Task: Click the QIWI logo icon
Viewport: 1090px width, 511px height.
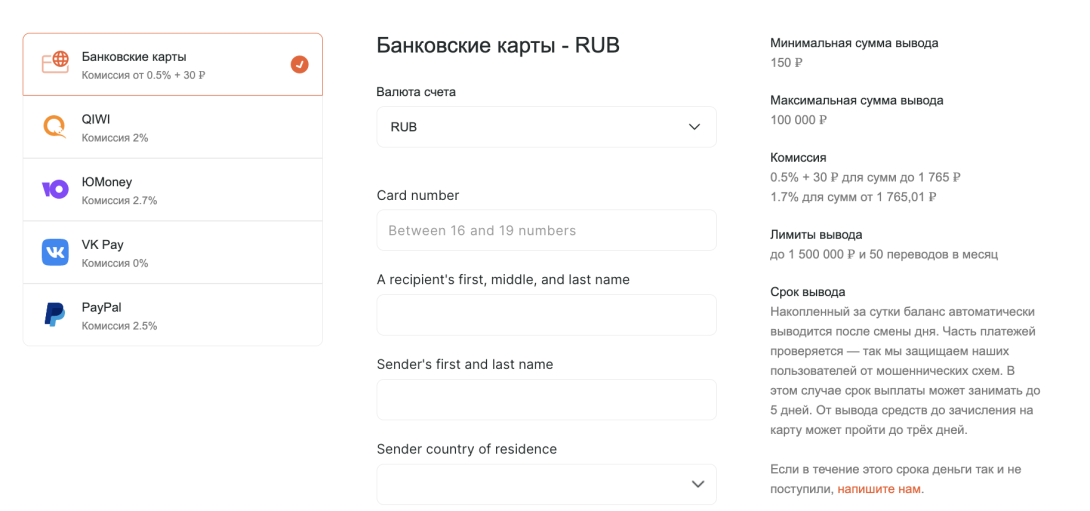Action: coord(55,127)
